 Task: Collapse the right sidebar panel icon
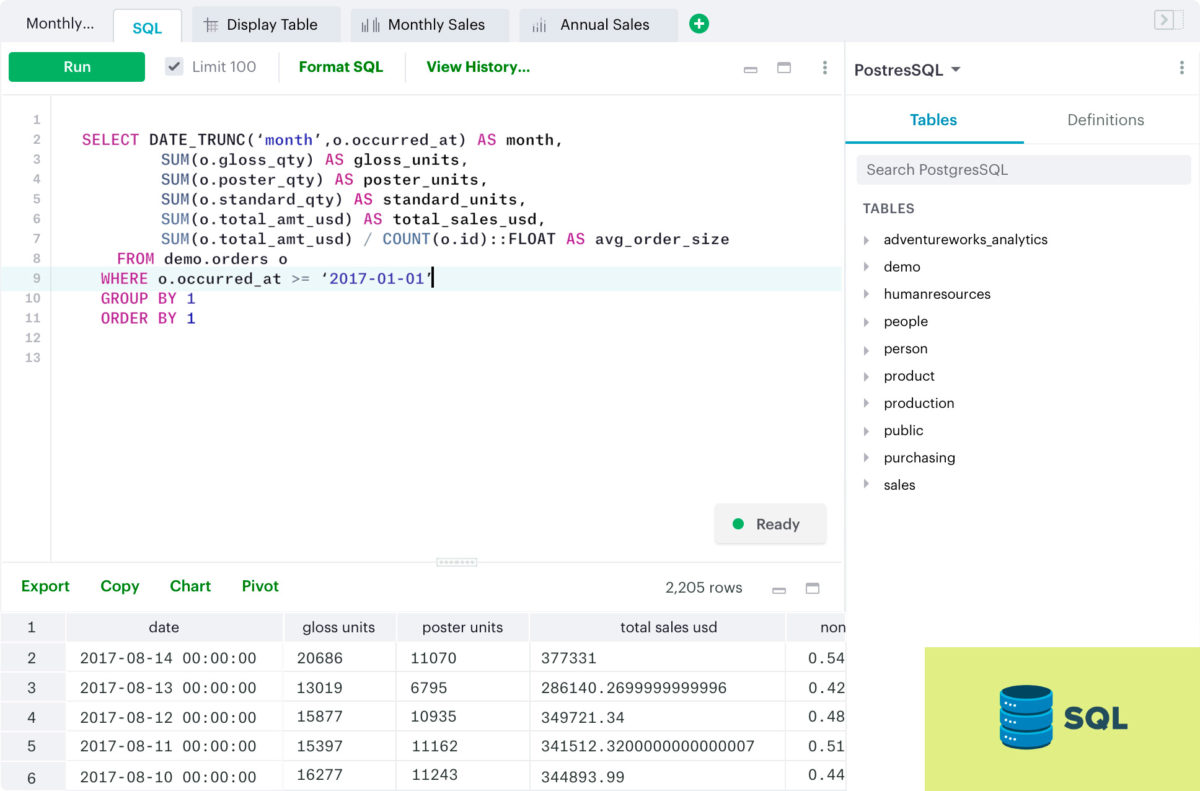[1167, 21]
